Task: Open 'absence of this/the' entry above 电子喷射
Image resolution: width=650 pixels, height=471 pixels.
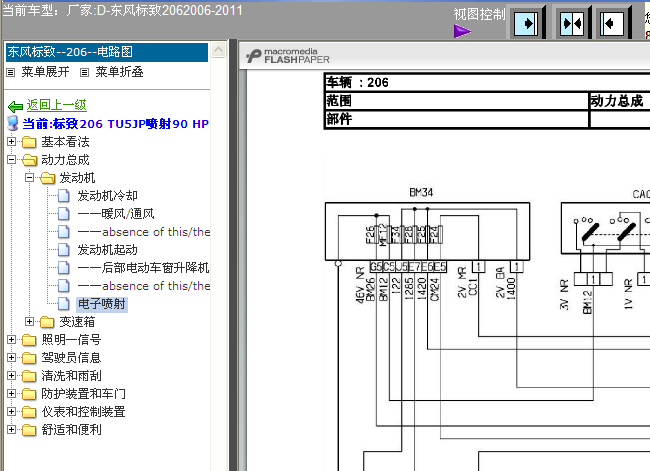Action: pyautogui.click(x=143, y=286)
